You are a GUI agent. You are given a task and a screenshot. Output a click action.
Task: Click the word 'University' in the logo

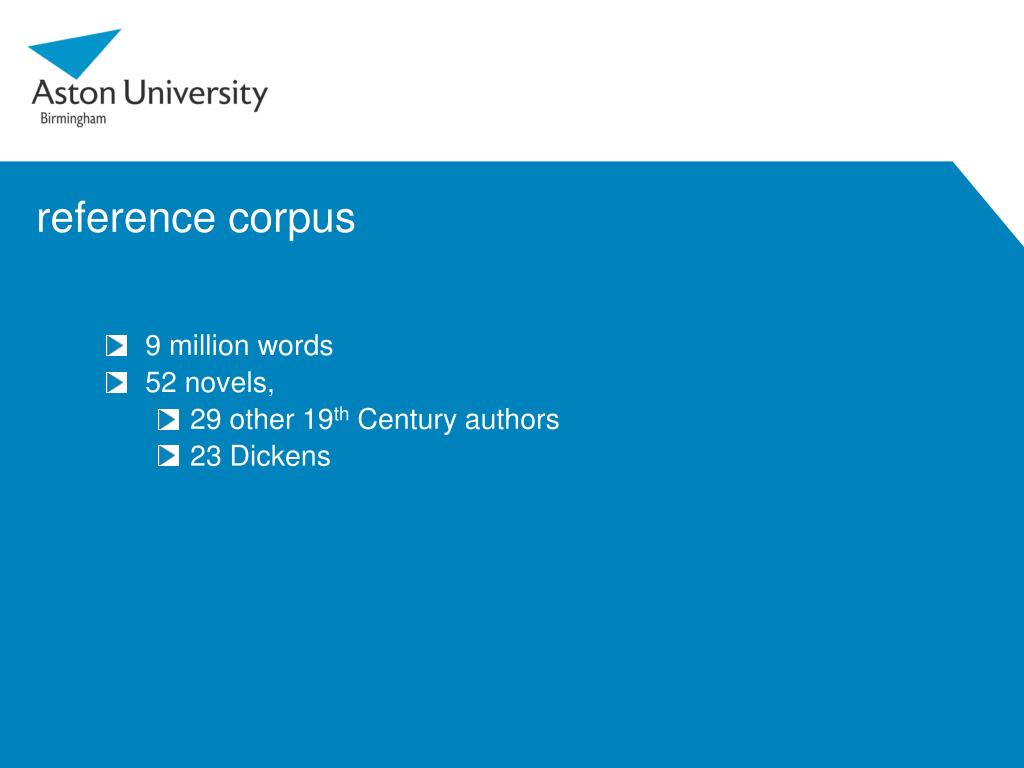(x=196, y=94)
